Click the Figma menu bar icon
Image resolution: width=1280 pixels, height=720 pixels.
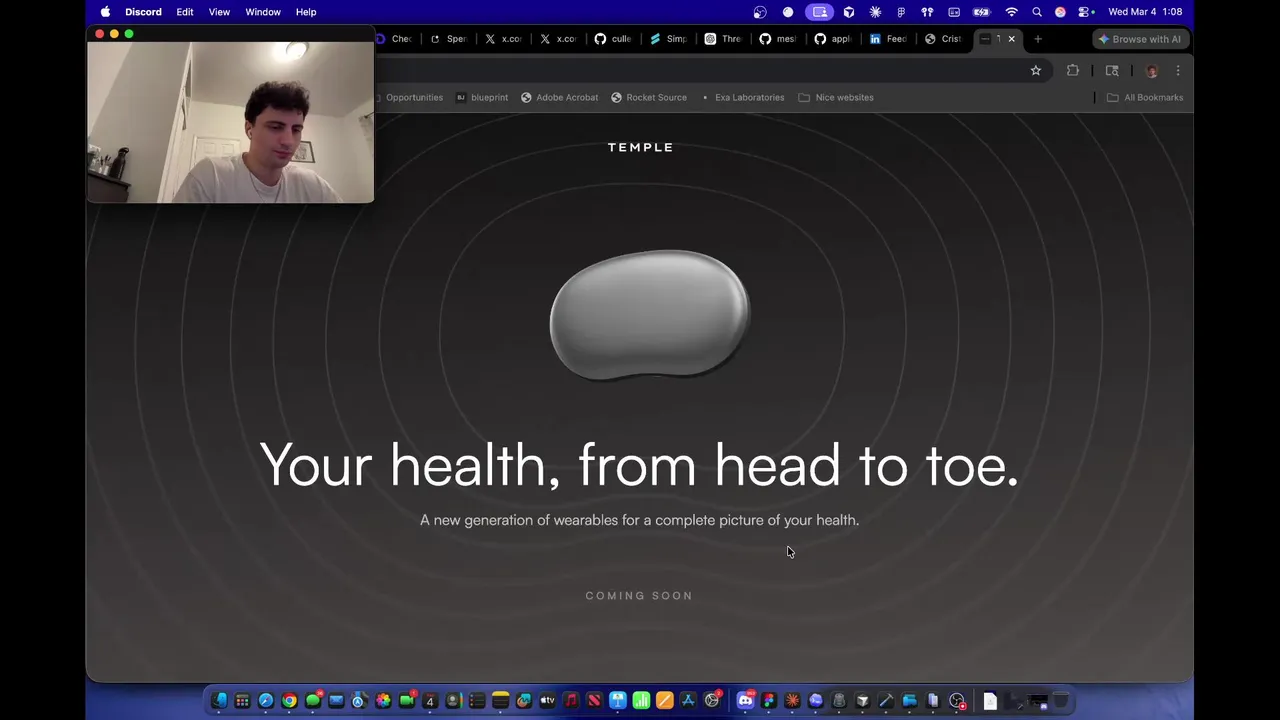click(901, 12)
